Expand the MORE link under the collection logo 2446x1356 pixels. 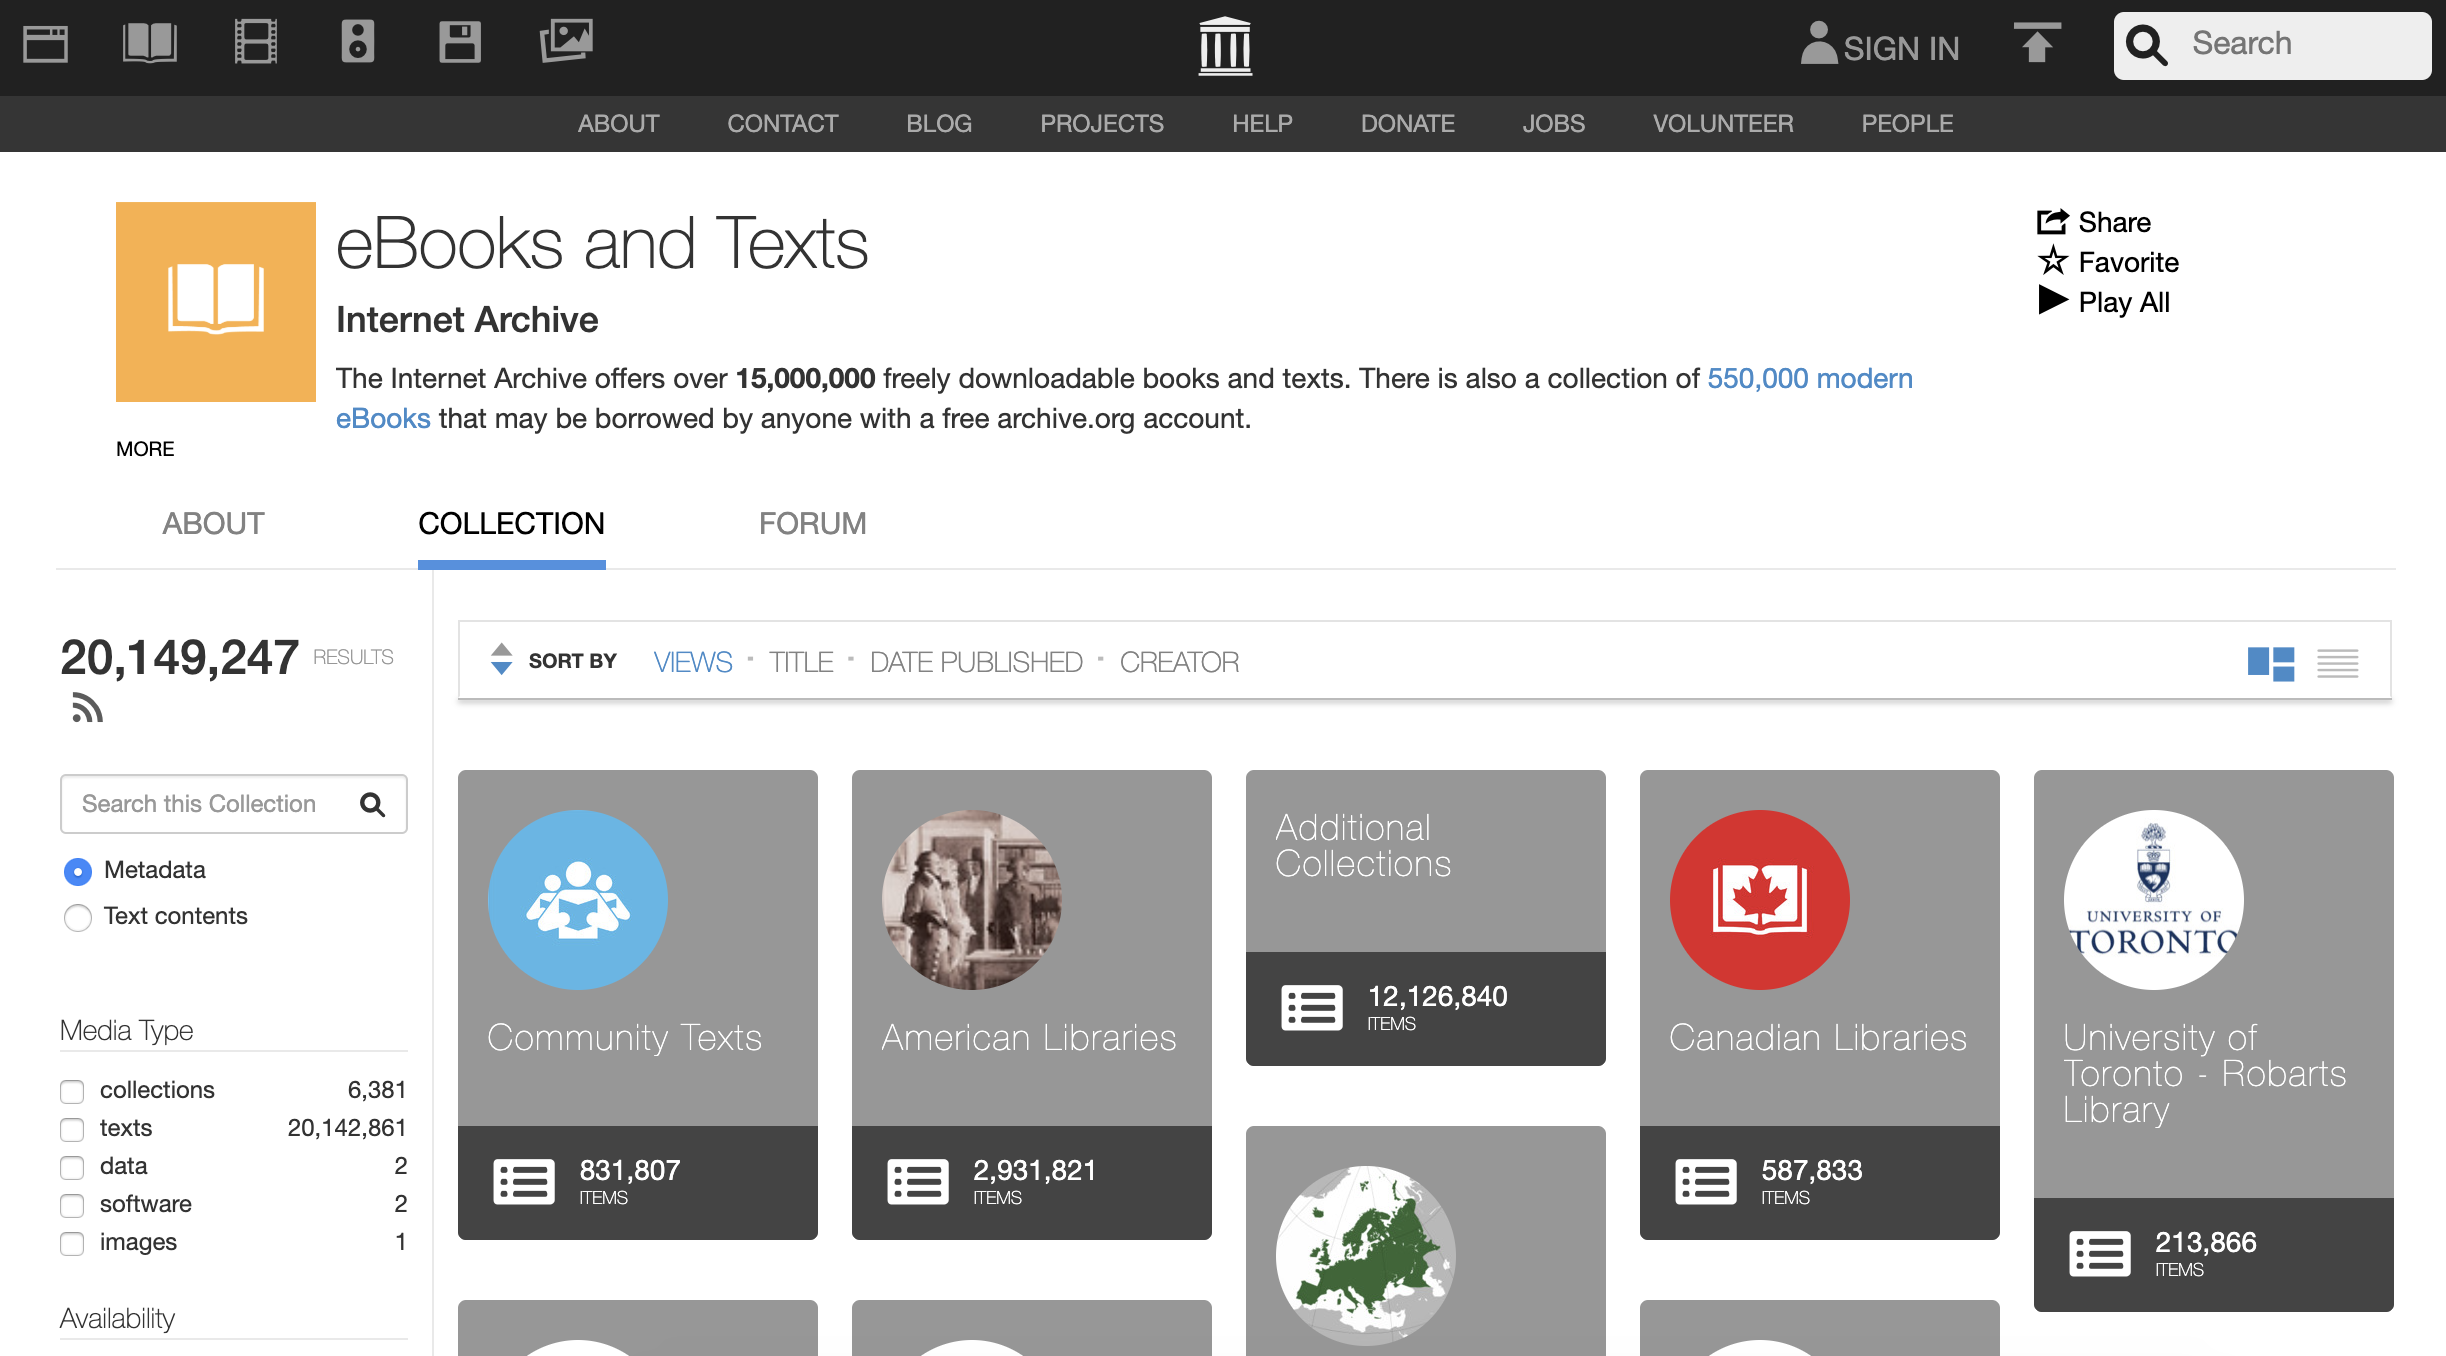[x=145, y=449]
